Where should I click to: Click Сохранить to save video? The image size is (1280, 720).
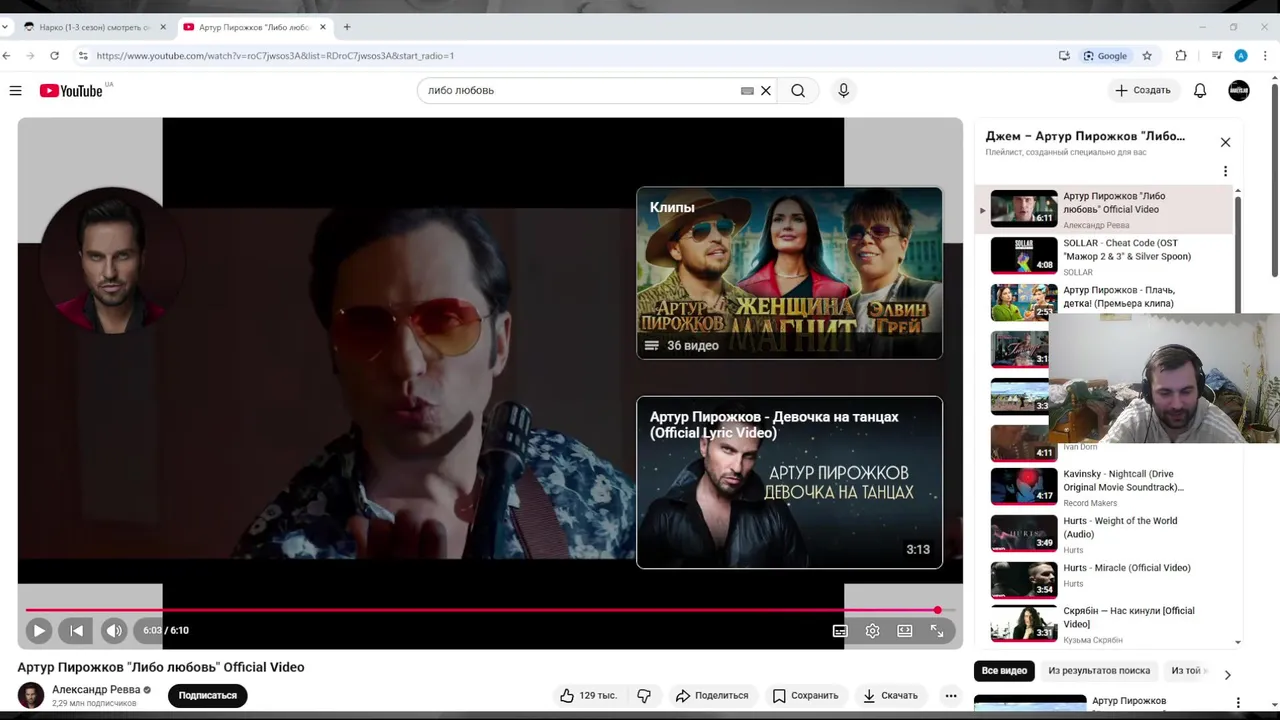click(806, 696)
